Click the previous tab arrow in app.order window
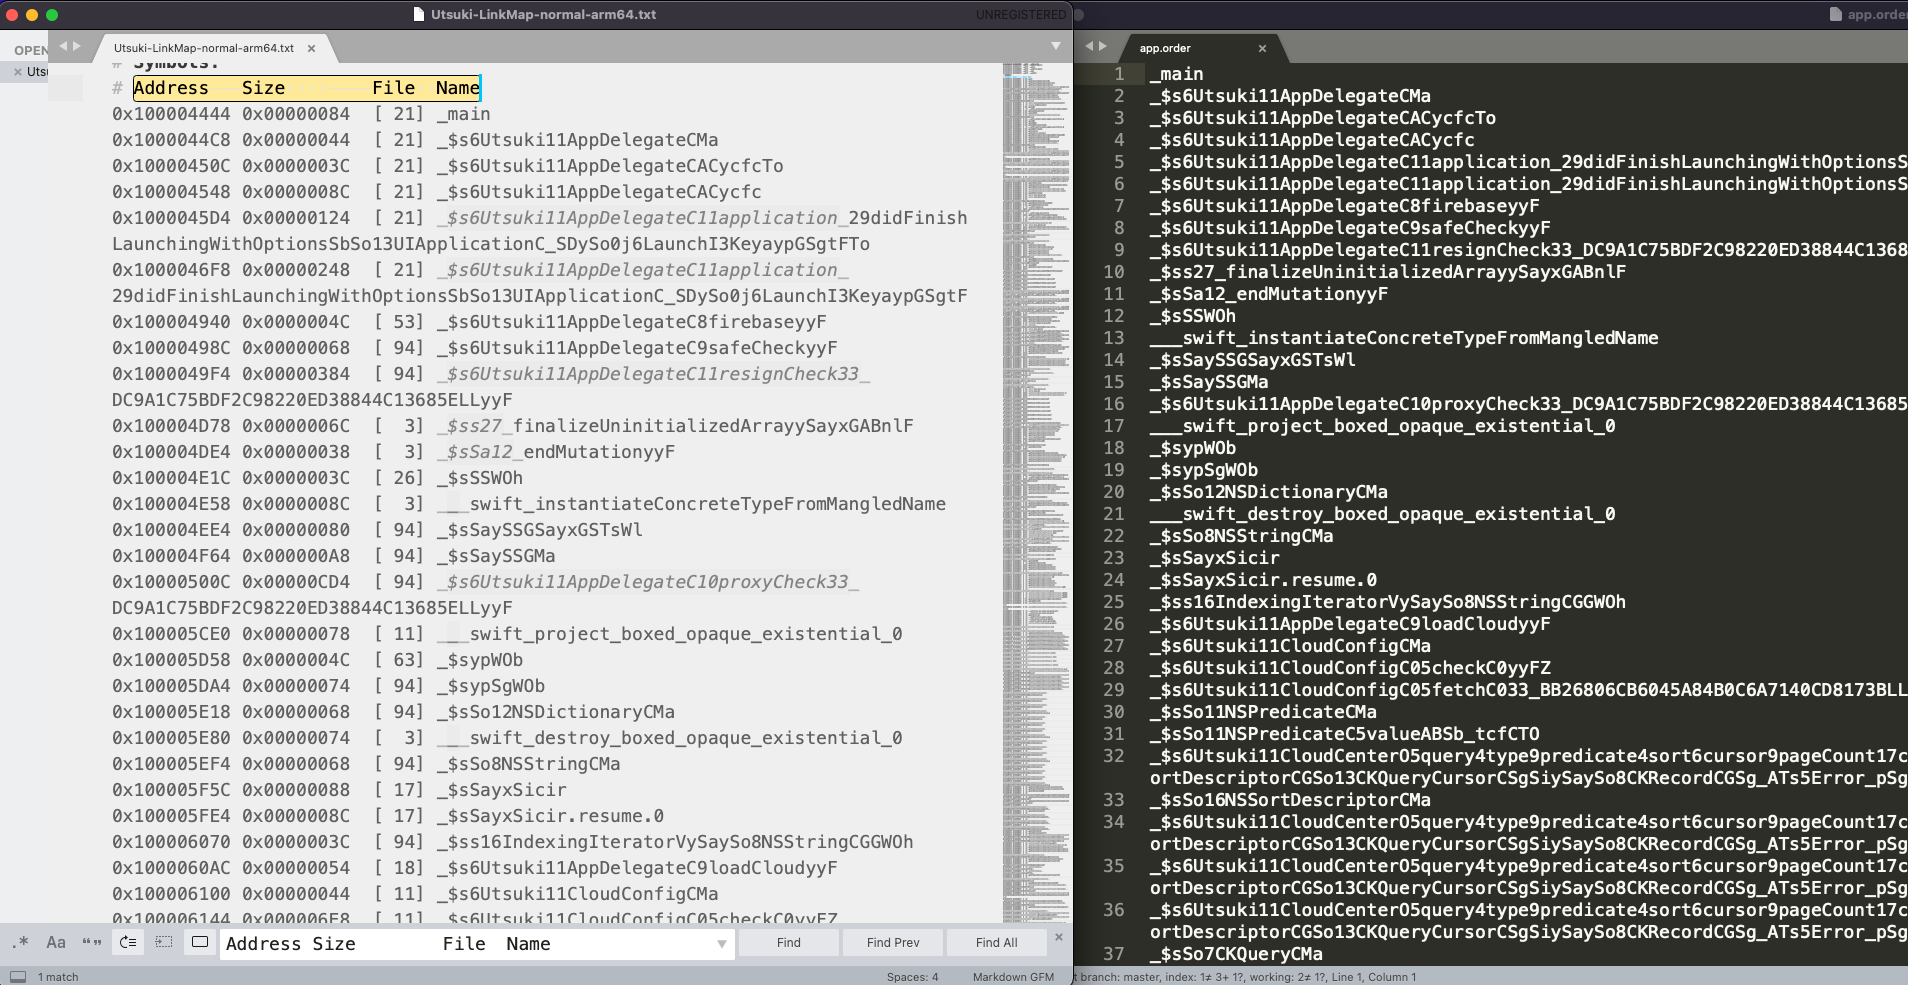Screen dimensions: 1908x985 click(x=1090, y=46)
